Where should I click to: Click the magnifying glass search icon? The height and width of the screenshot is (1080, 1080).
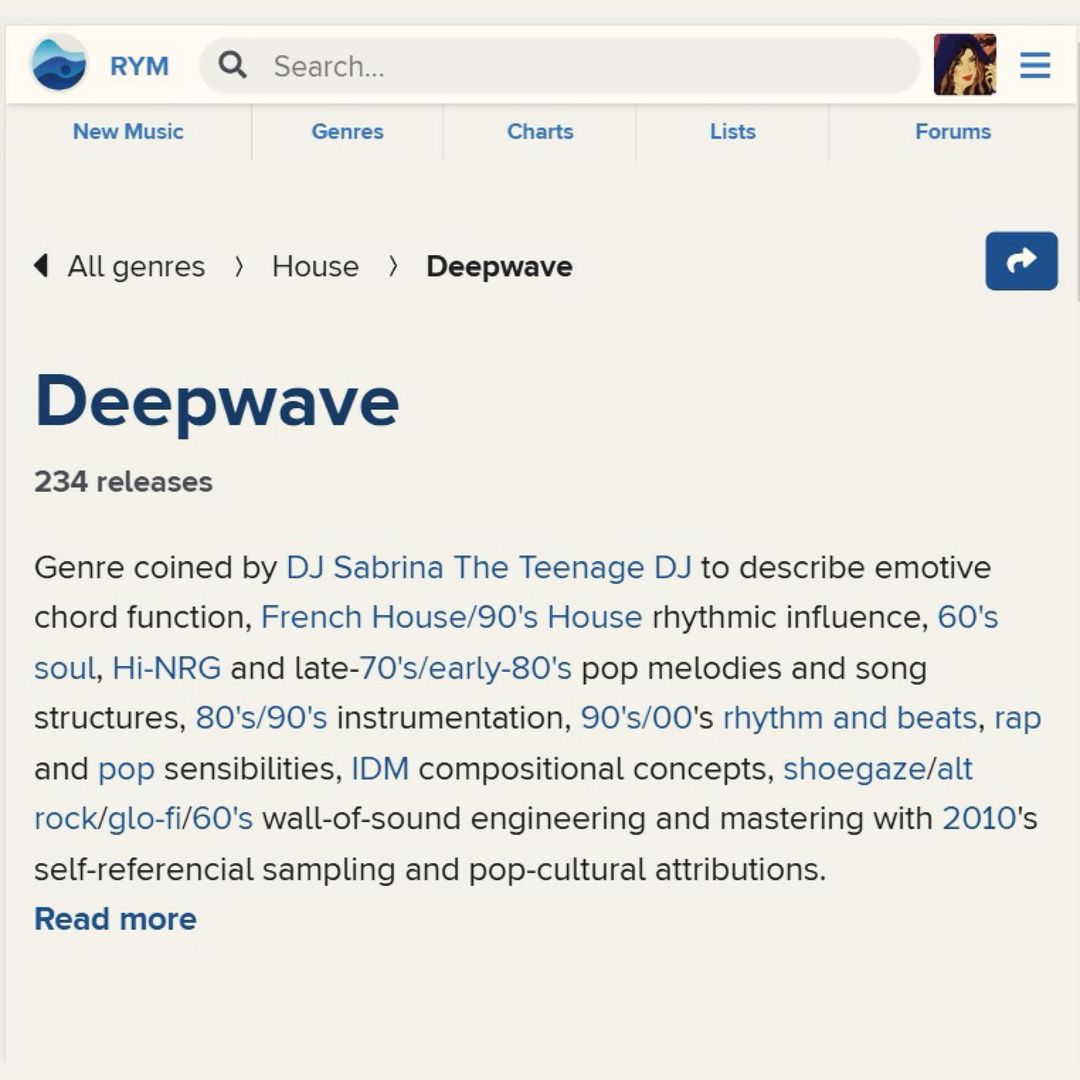(x=232, y=66)
